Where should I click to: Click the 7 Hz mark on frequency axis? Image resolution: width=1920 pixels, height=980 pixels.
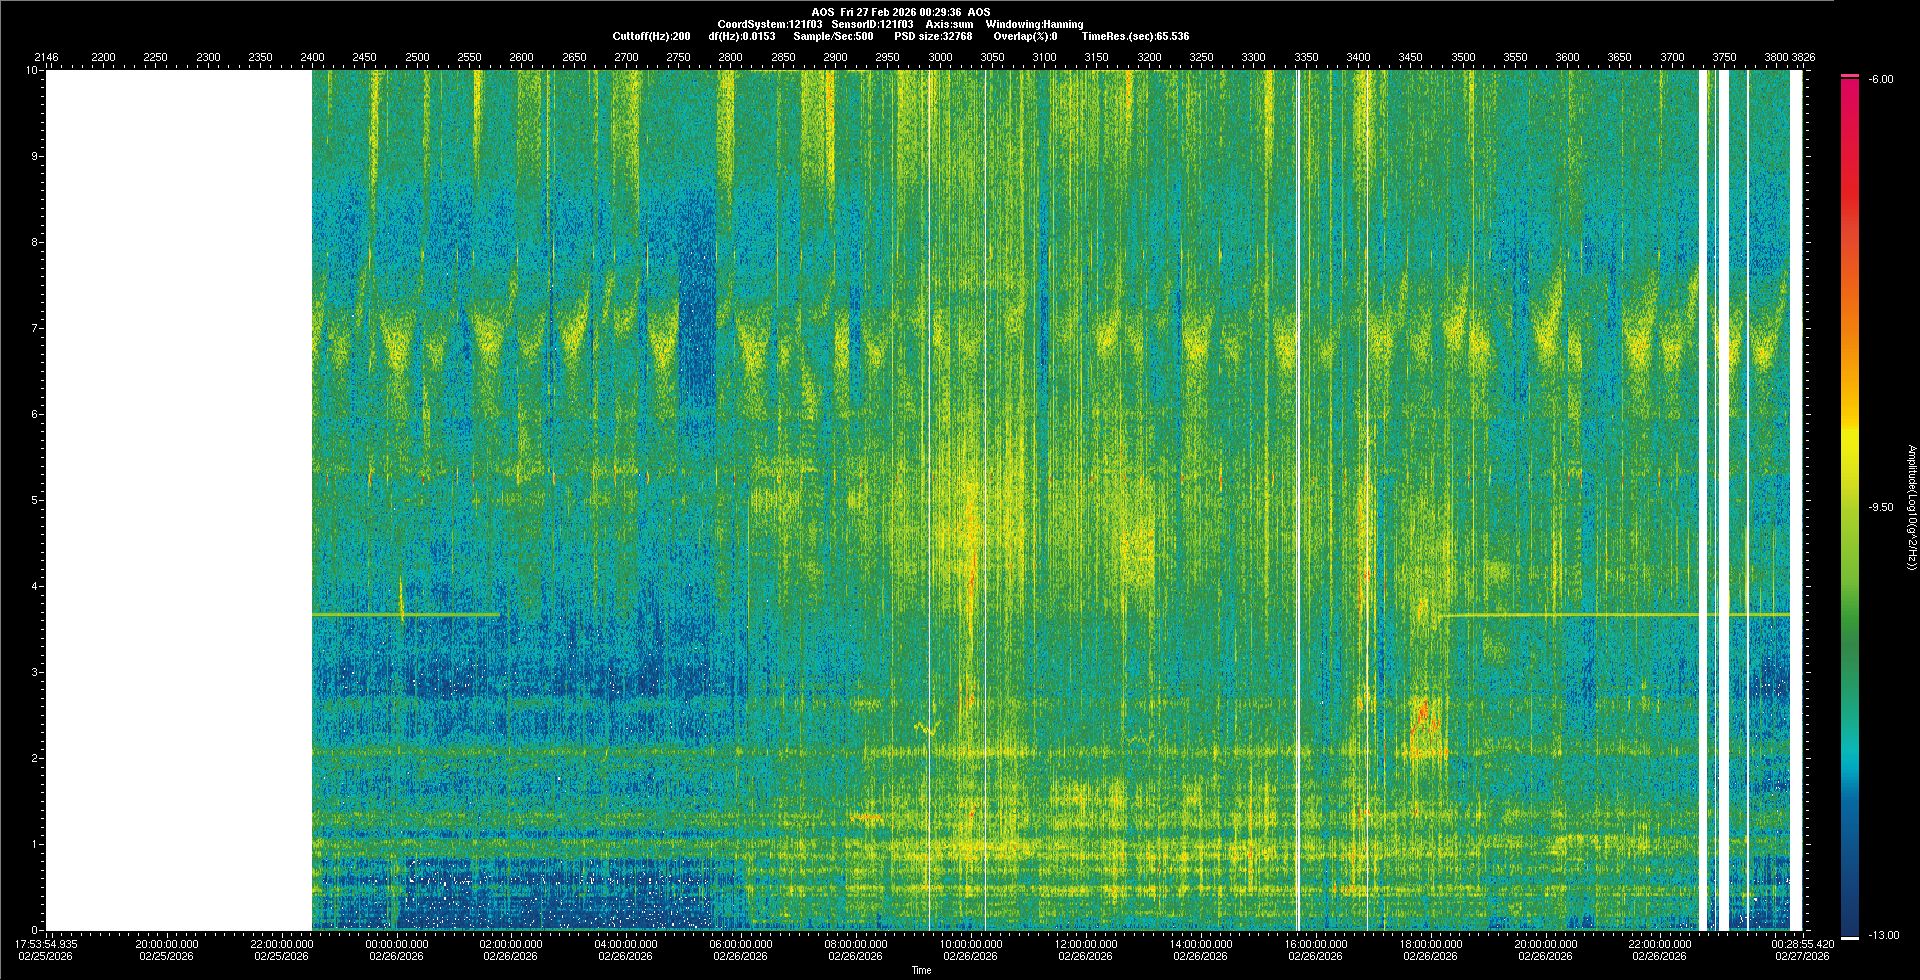(33, 328)
